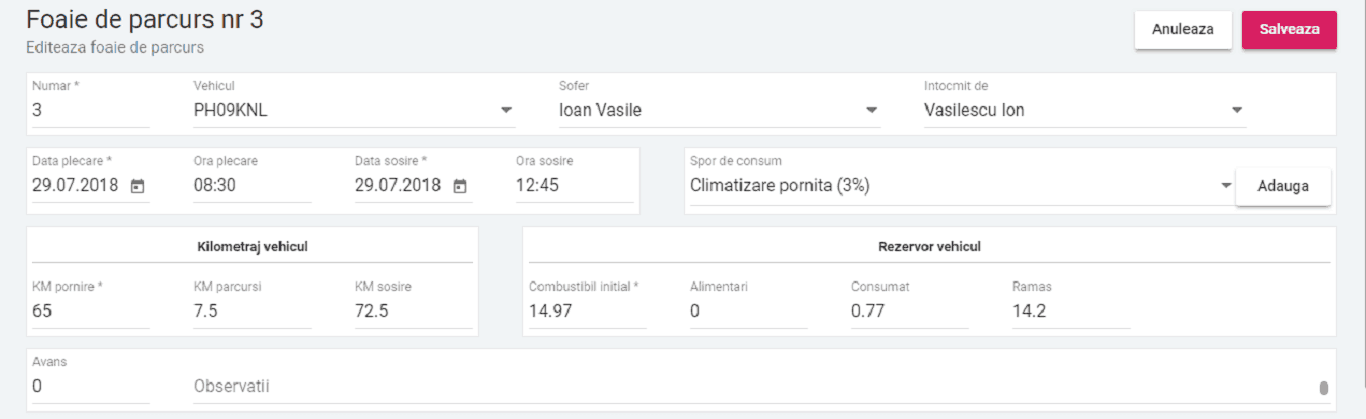Click the KM sosire field
This screenshot has height=419, width=1366.
413,312
